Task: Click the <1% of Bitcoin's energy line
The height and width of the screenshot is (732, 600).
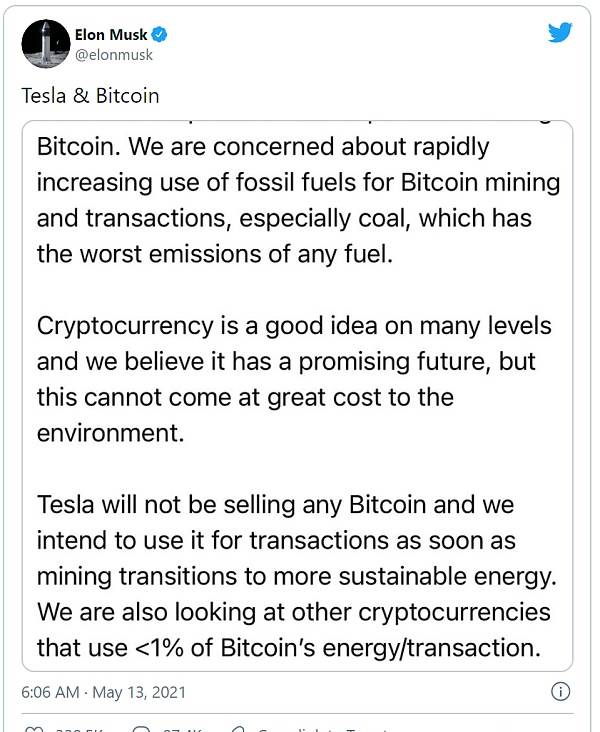Action: pyautogui.click(x=289, y=648)
